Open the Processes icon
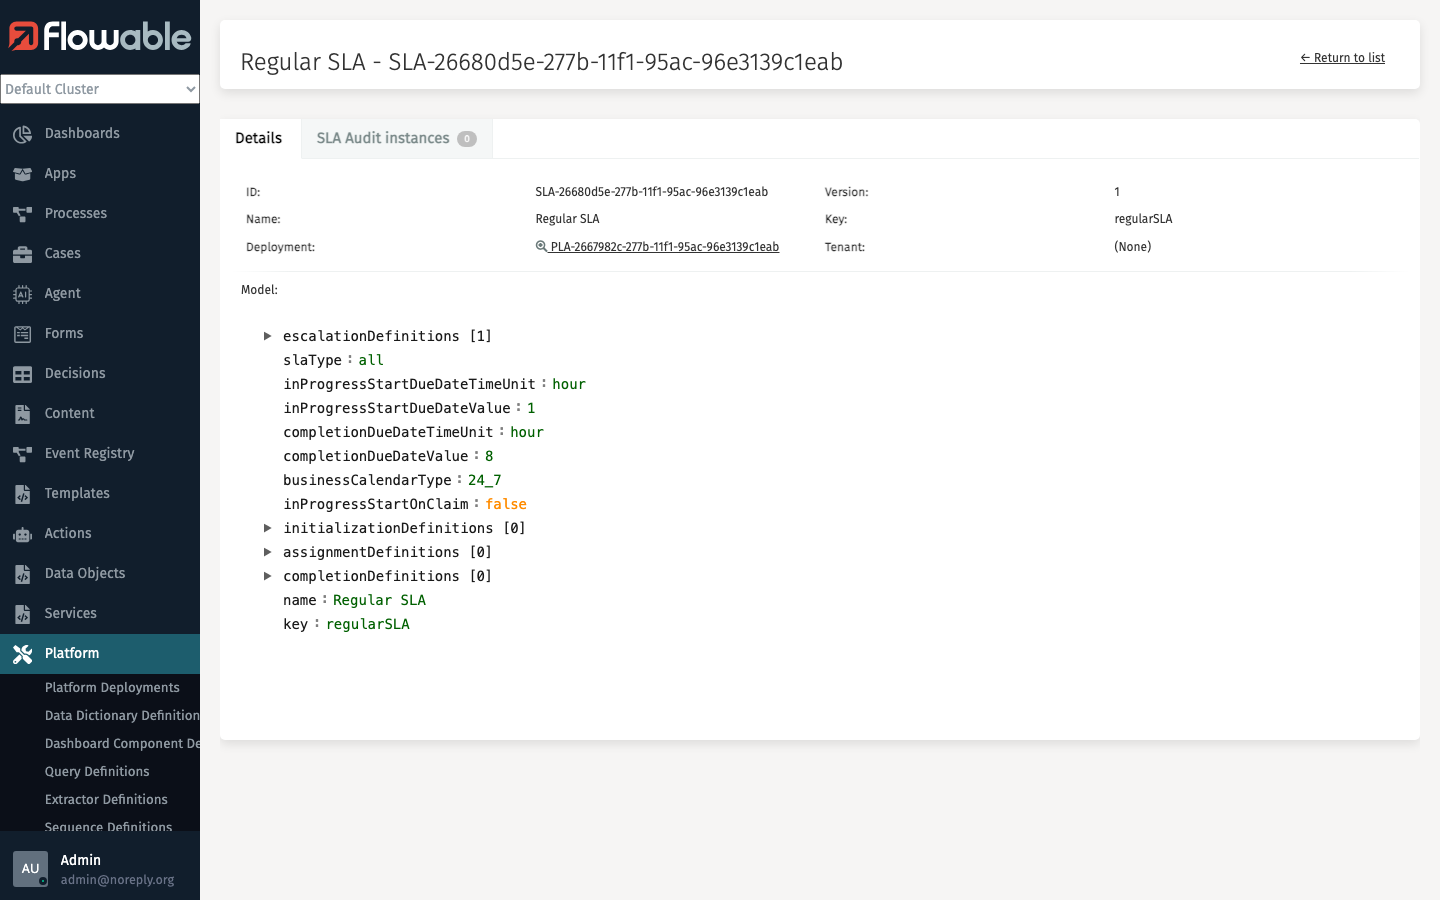Screen dimensions: 1440x900 coord(22,213)
